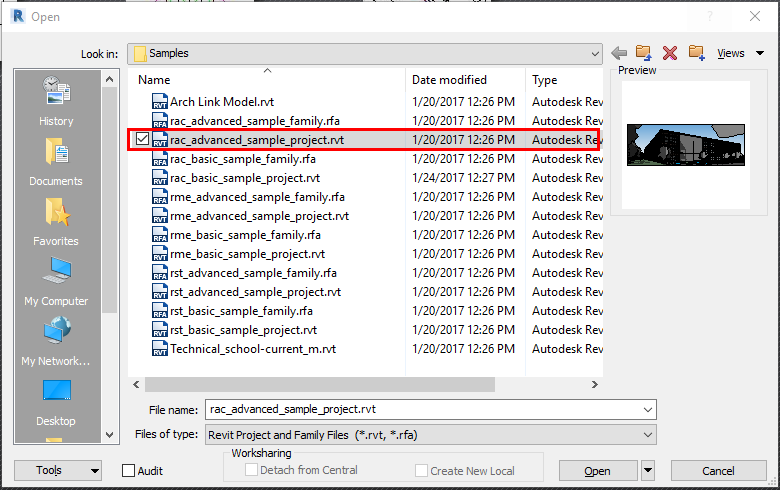Image resolution: width=780 pixels, height=490 pixels.
Task: Sort by the Type column header
Action: (545, 80)
